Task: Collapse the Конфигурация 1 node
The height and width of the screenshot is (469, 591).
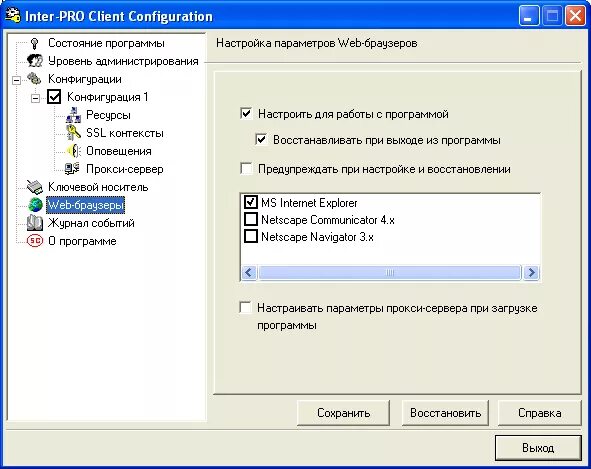Action: click(x=35, y=98)
